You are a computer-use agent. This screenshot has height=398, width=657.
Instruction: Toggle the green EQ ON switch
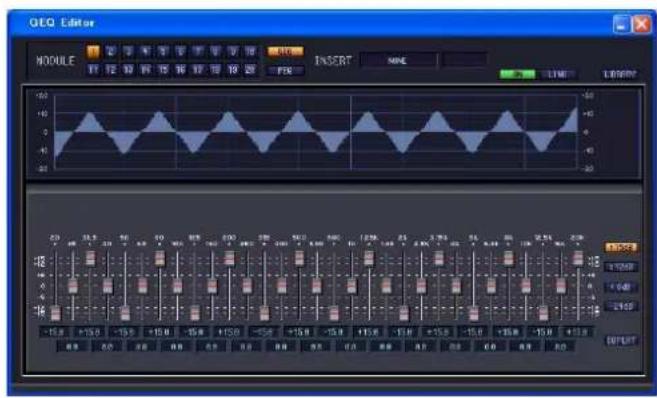tap(517, 75)
